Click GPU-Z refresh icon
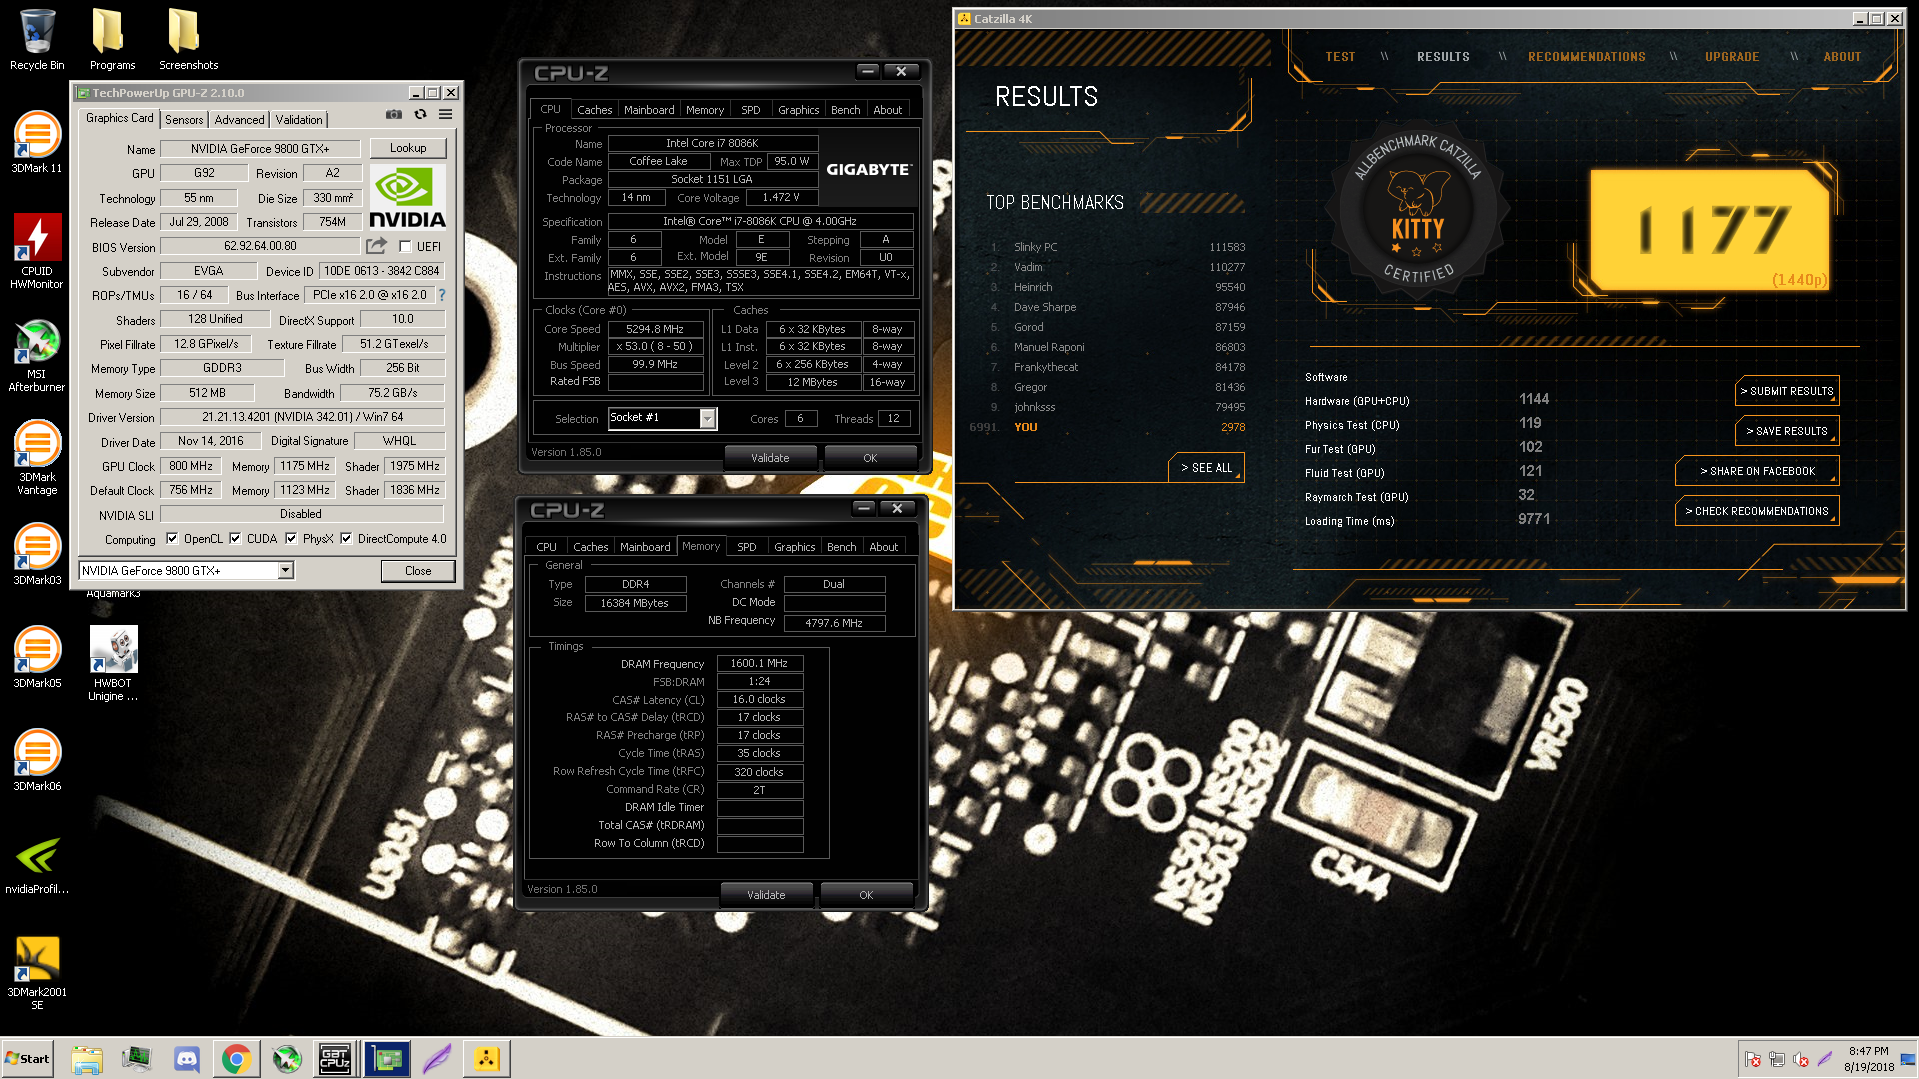 [420, 115]
